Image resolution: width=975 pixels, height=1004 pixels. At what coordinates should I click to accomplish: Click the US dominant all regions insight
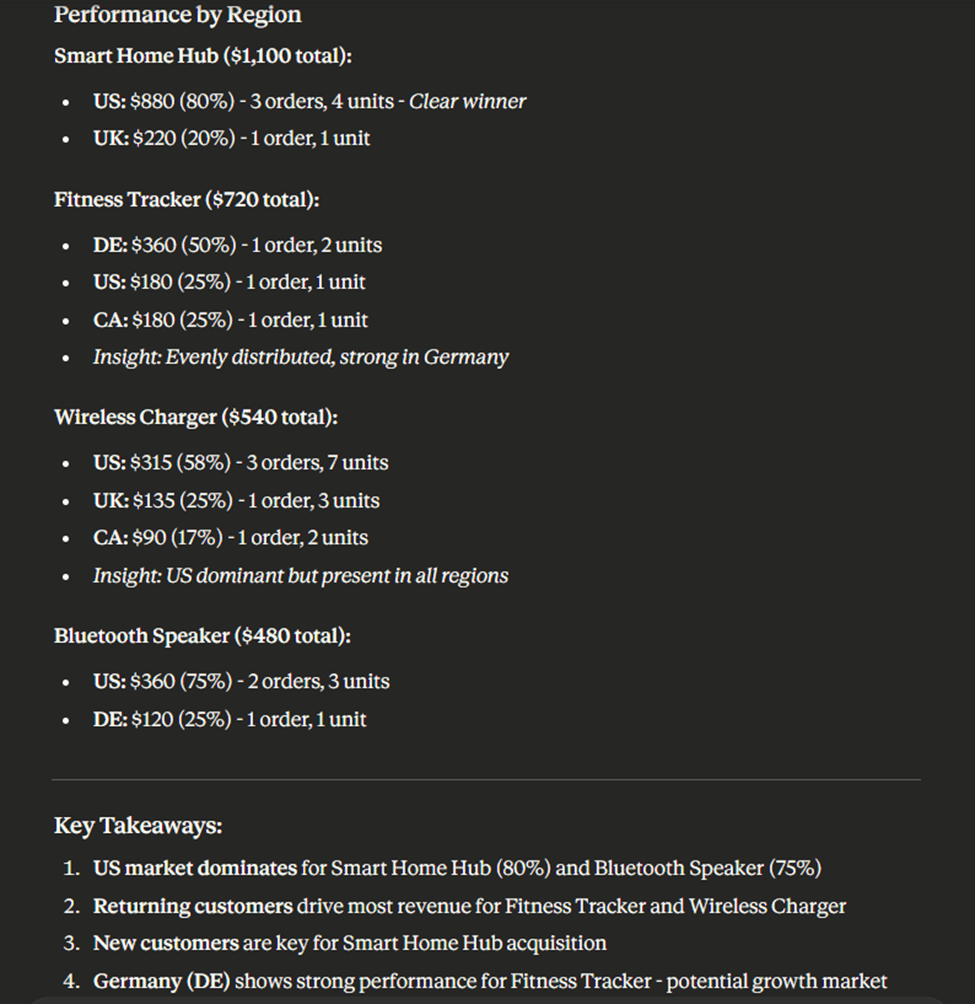tap(301, 576)
